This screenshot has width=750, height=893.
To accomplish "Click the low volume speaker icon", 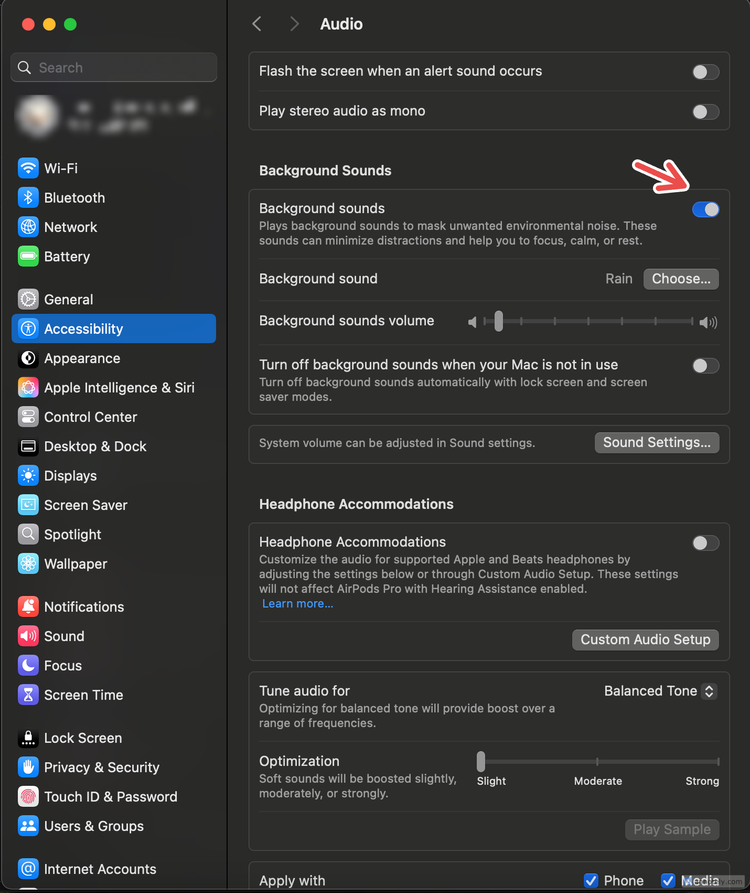I will click(472, 322).
